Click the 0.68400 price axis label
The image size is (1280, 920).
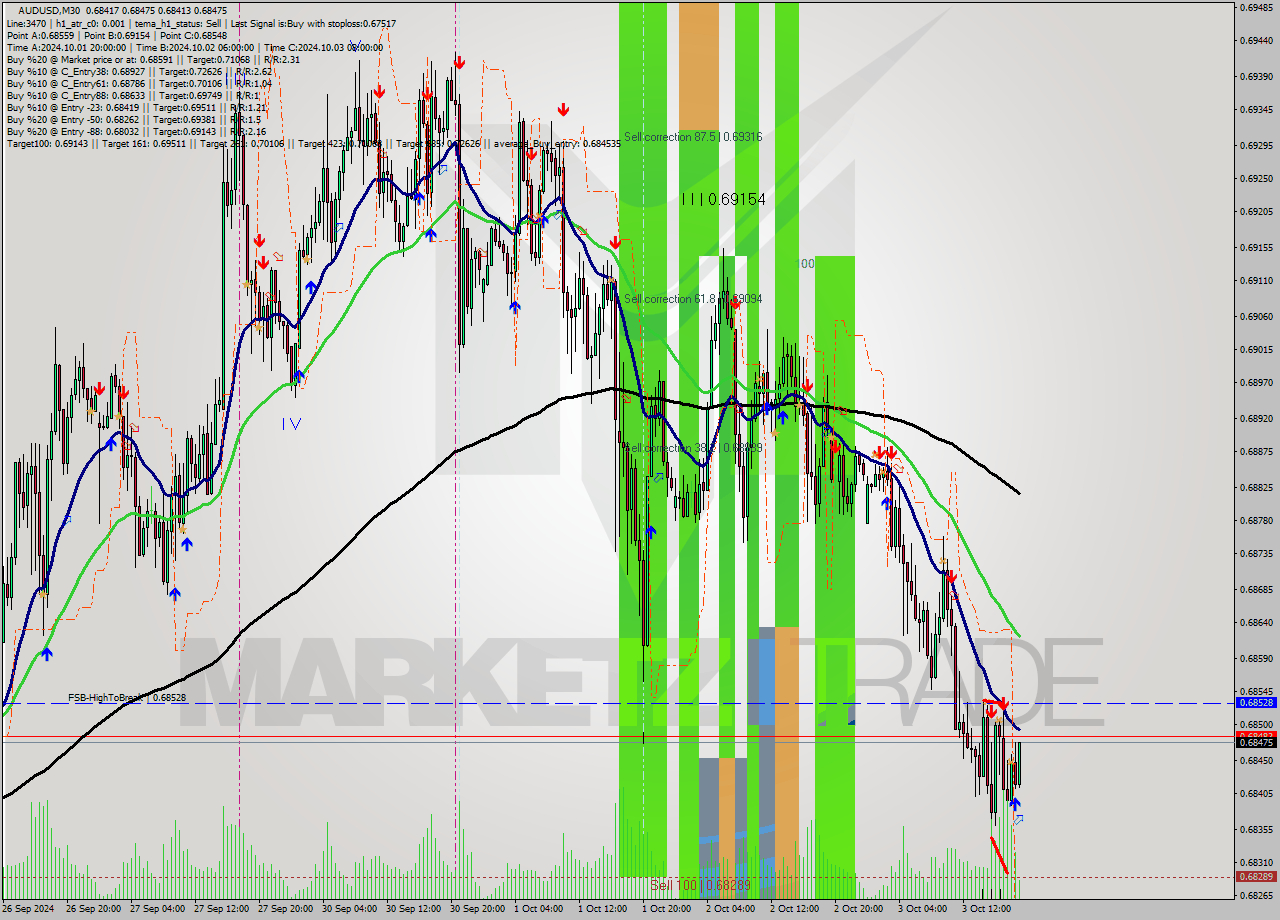(x=1257, y=794)
